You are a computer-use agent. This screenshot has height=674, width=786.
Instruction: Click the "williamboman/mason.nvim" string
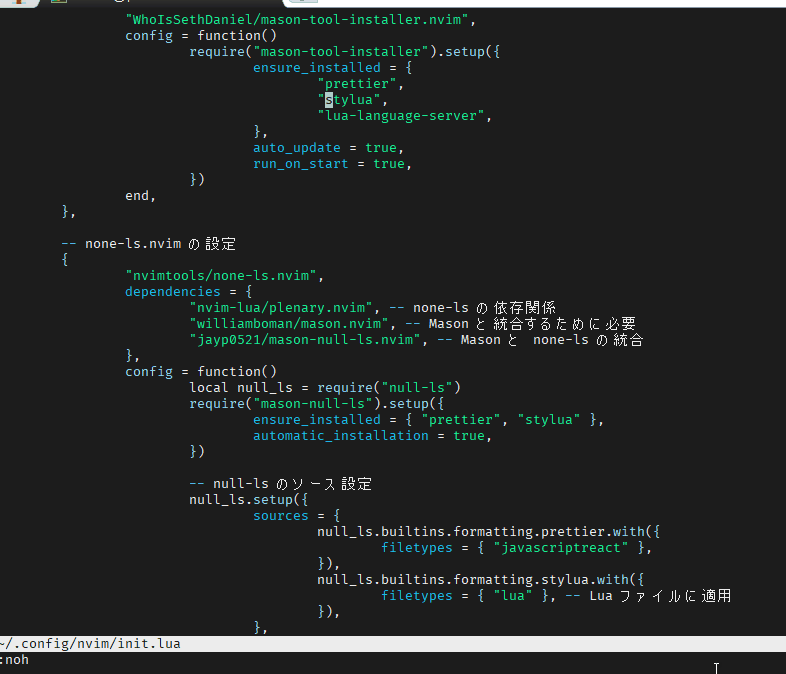point(289,324)
